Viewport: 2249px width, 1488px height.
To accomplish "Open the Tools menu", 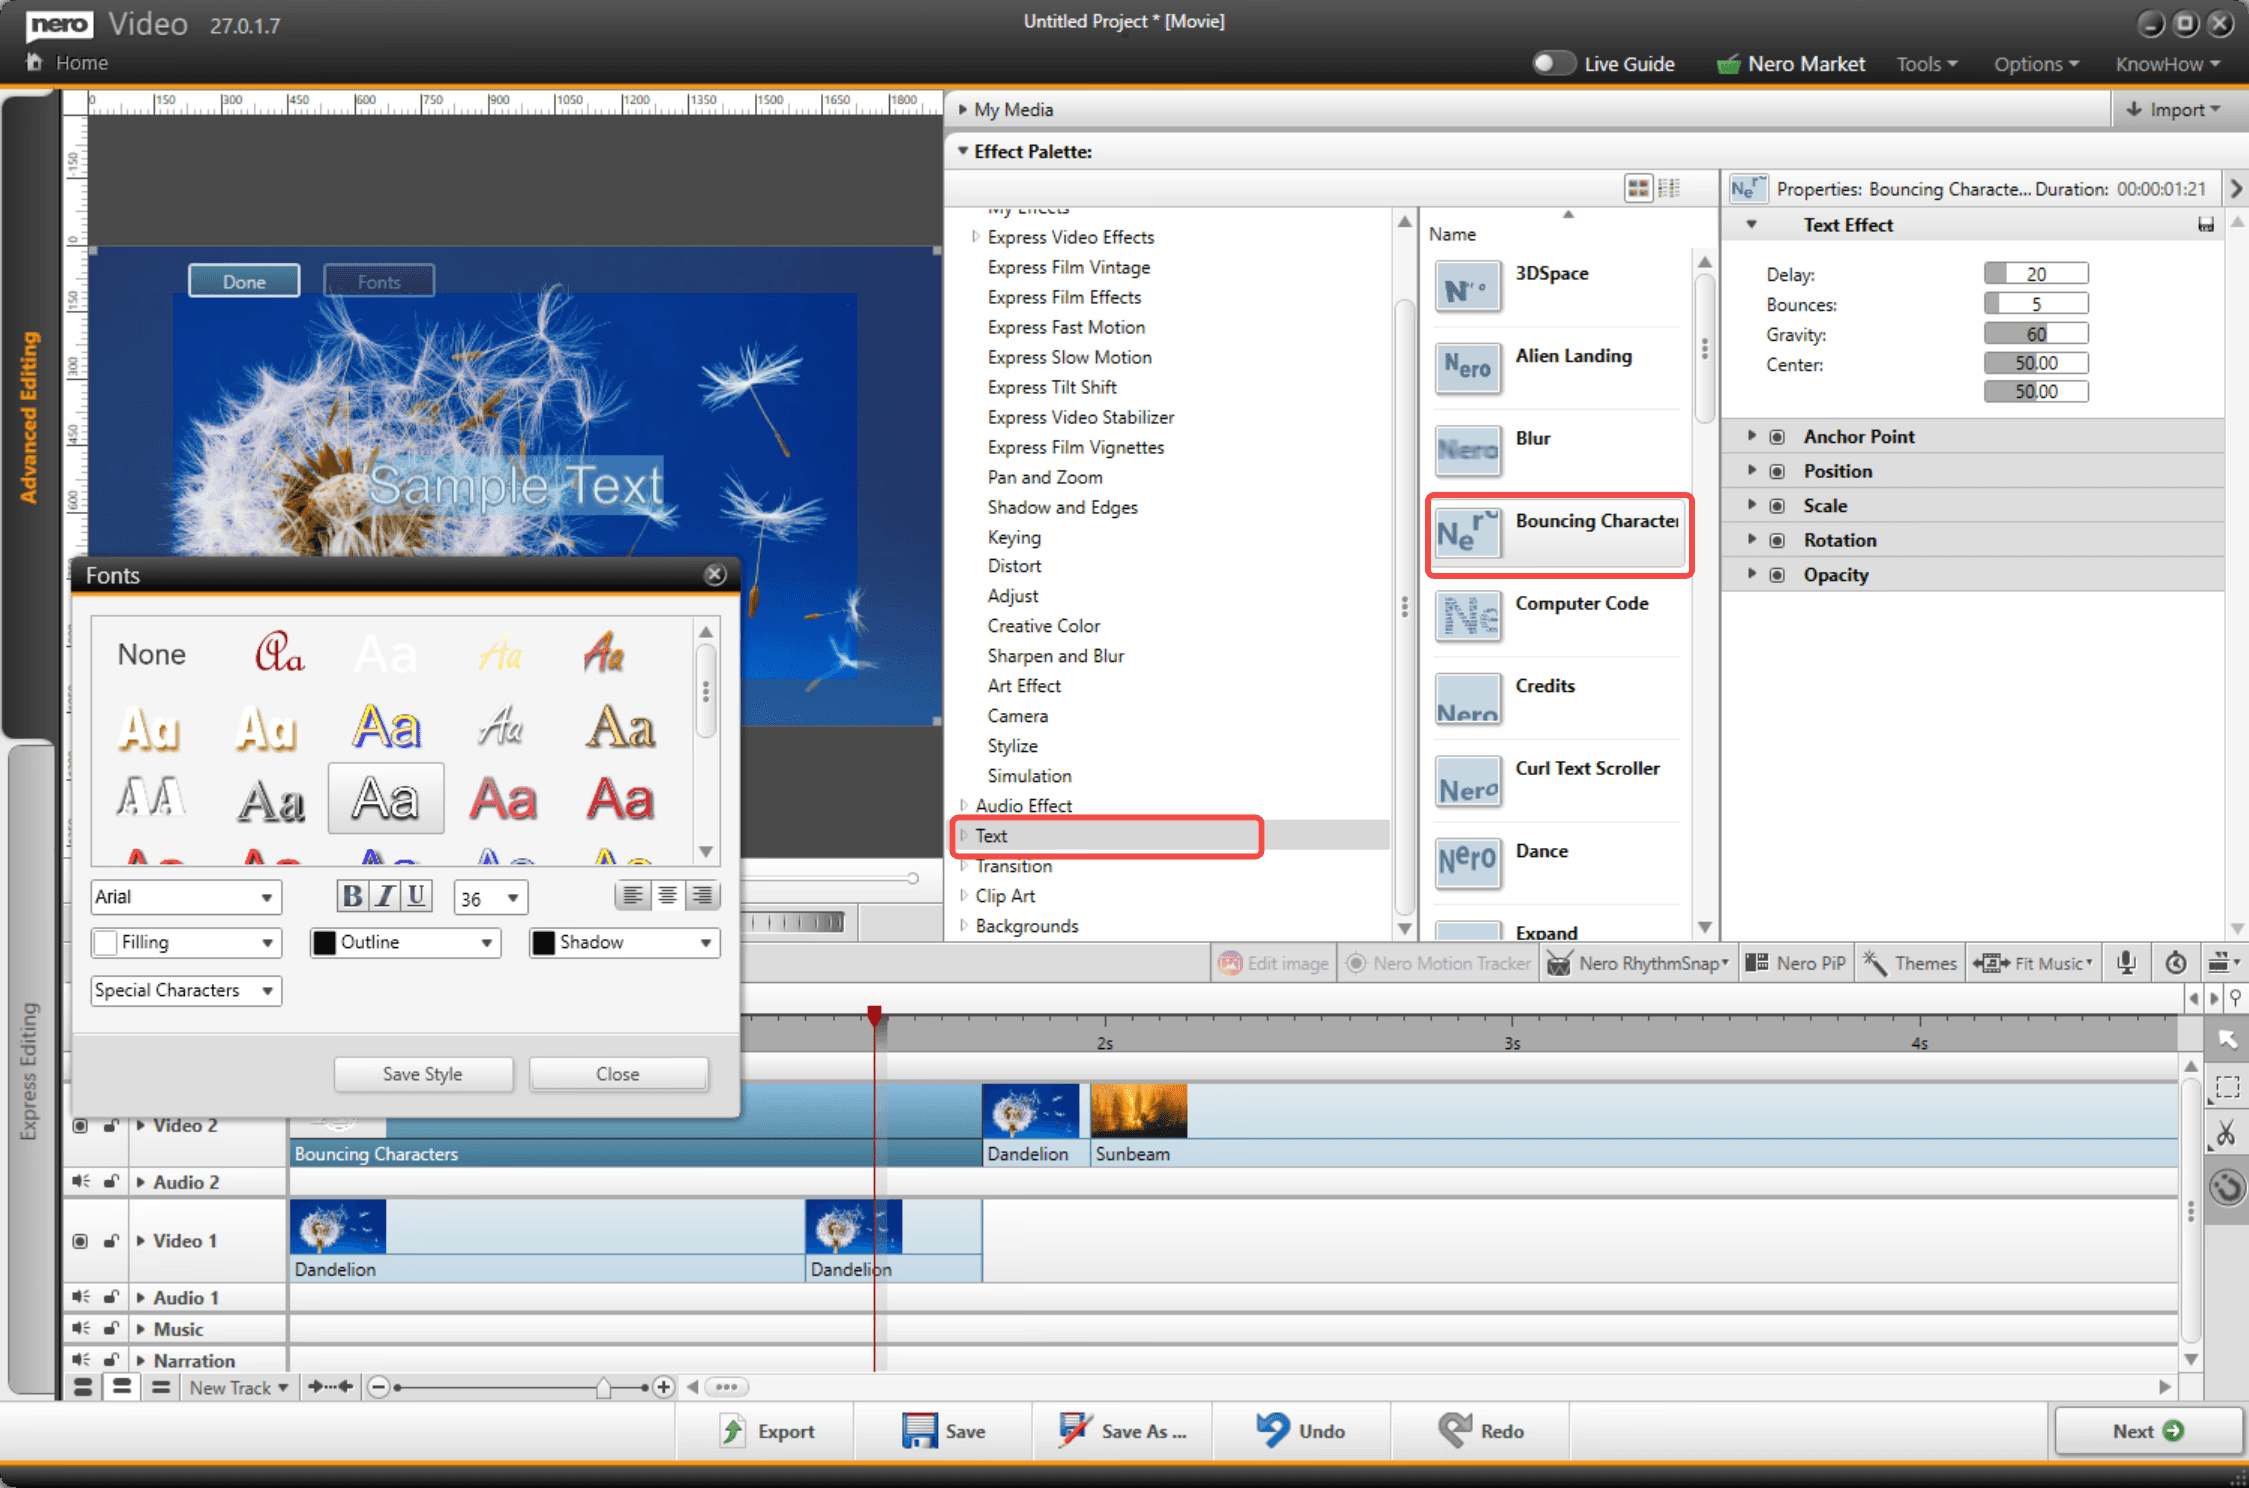I will 1926,64.
